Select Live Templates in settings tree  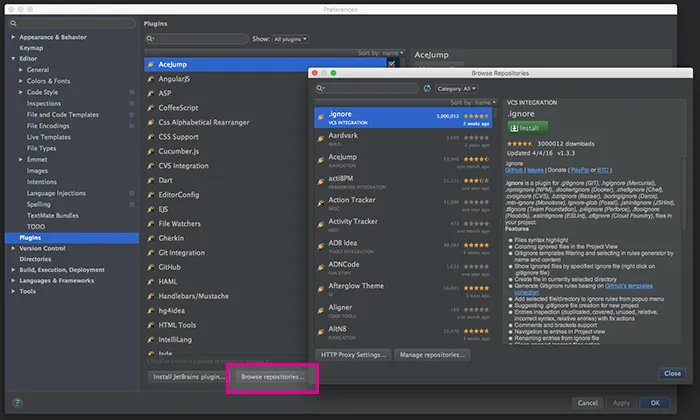49,137
